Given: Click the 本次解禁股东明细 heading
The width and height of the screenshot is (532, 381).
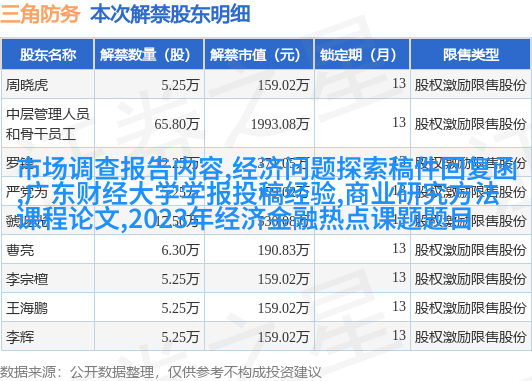Looking at the screenshot, I should [170, 14].
